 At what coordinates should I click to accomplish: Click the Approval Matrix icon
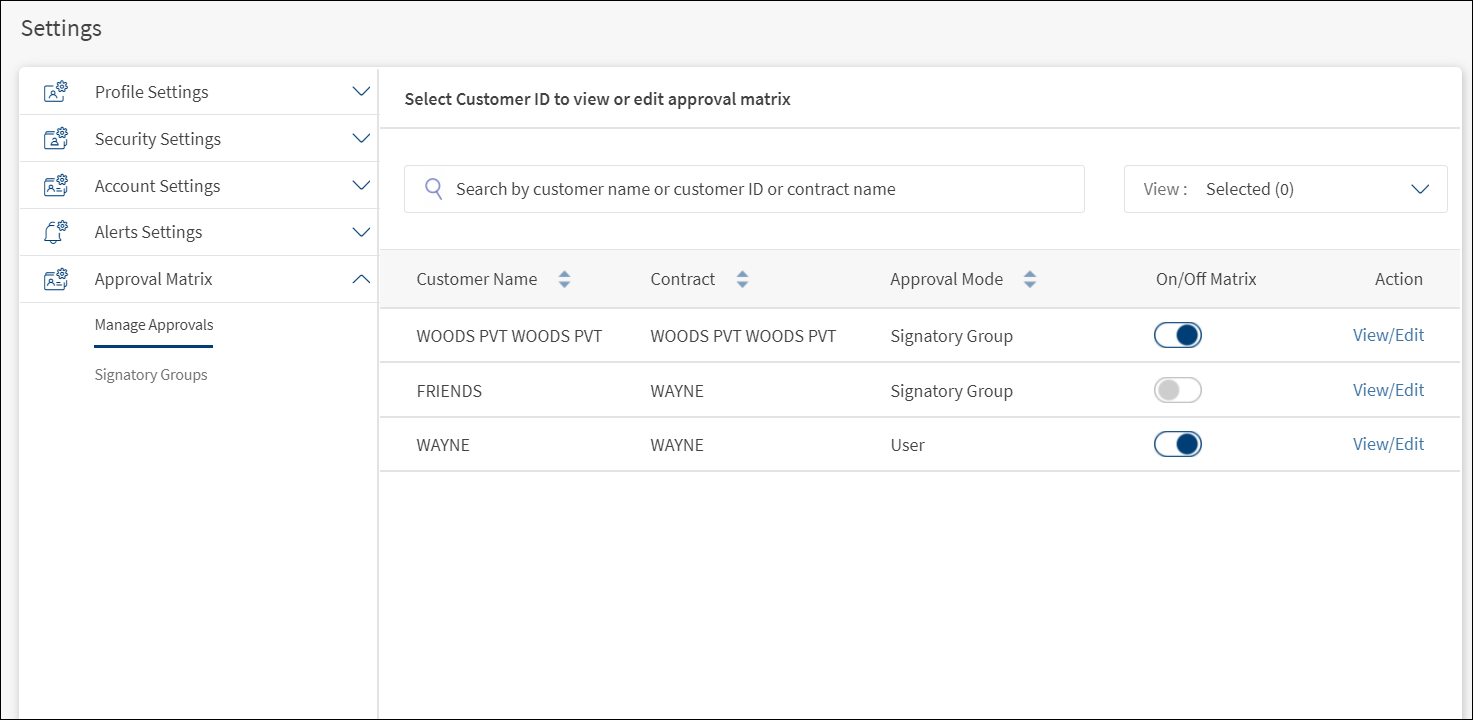tap(56, 279)
